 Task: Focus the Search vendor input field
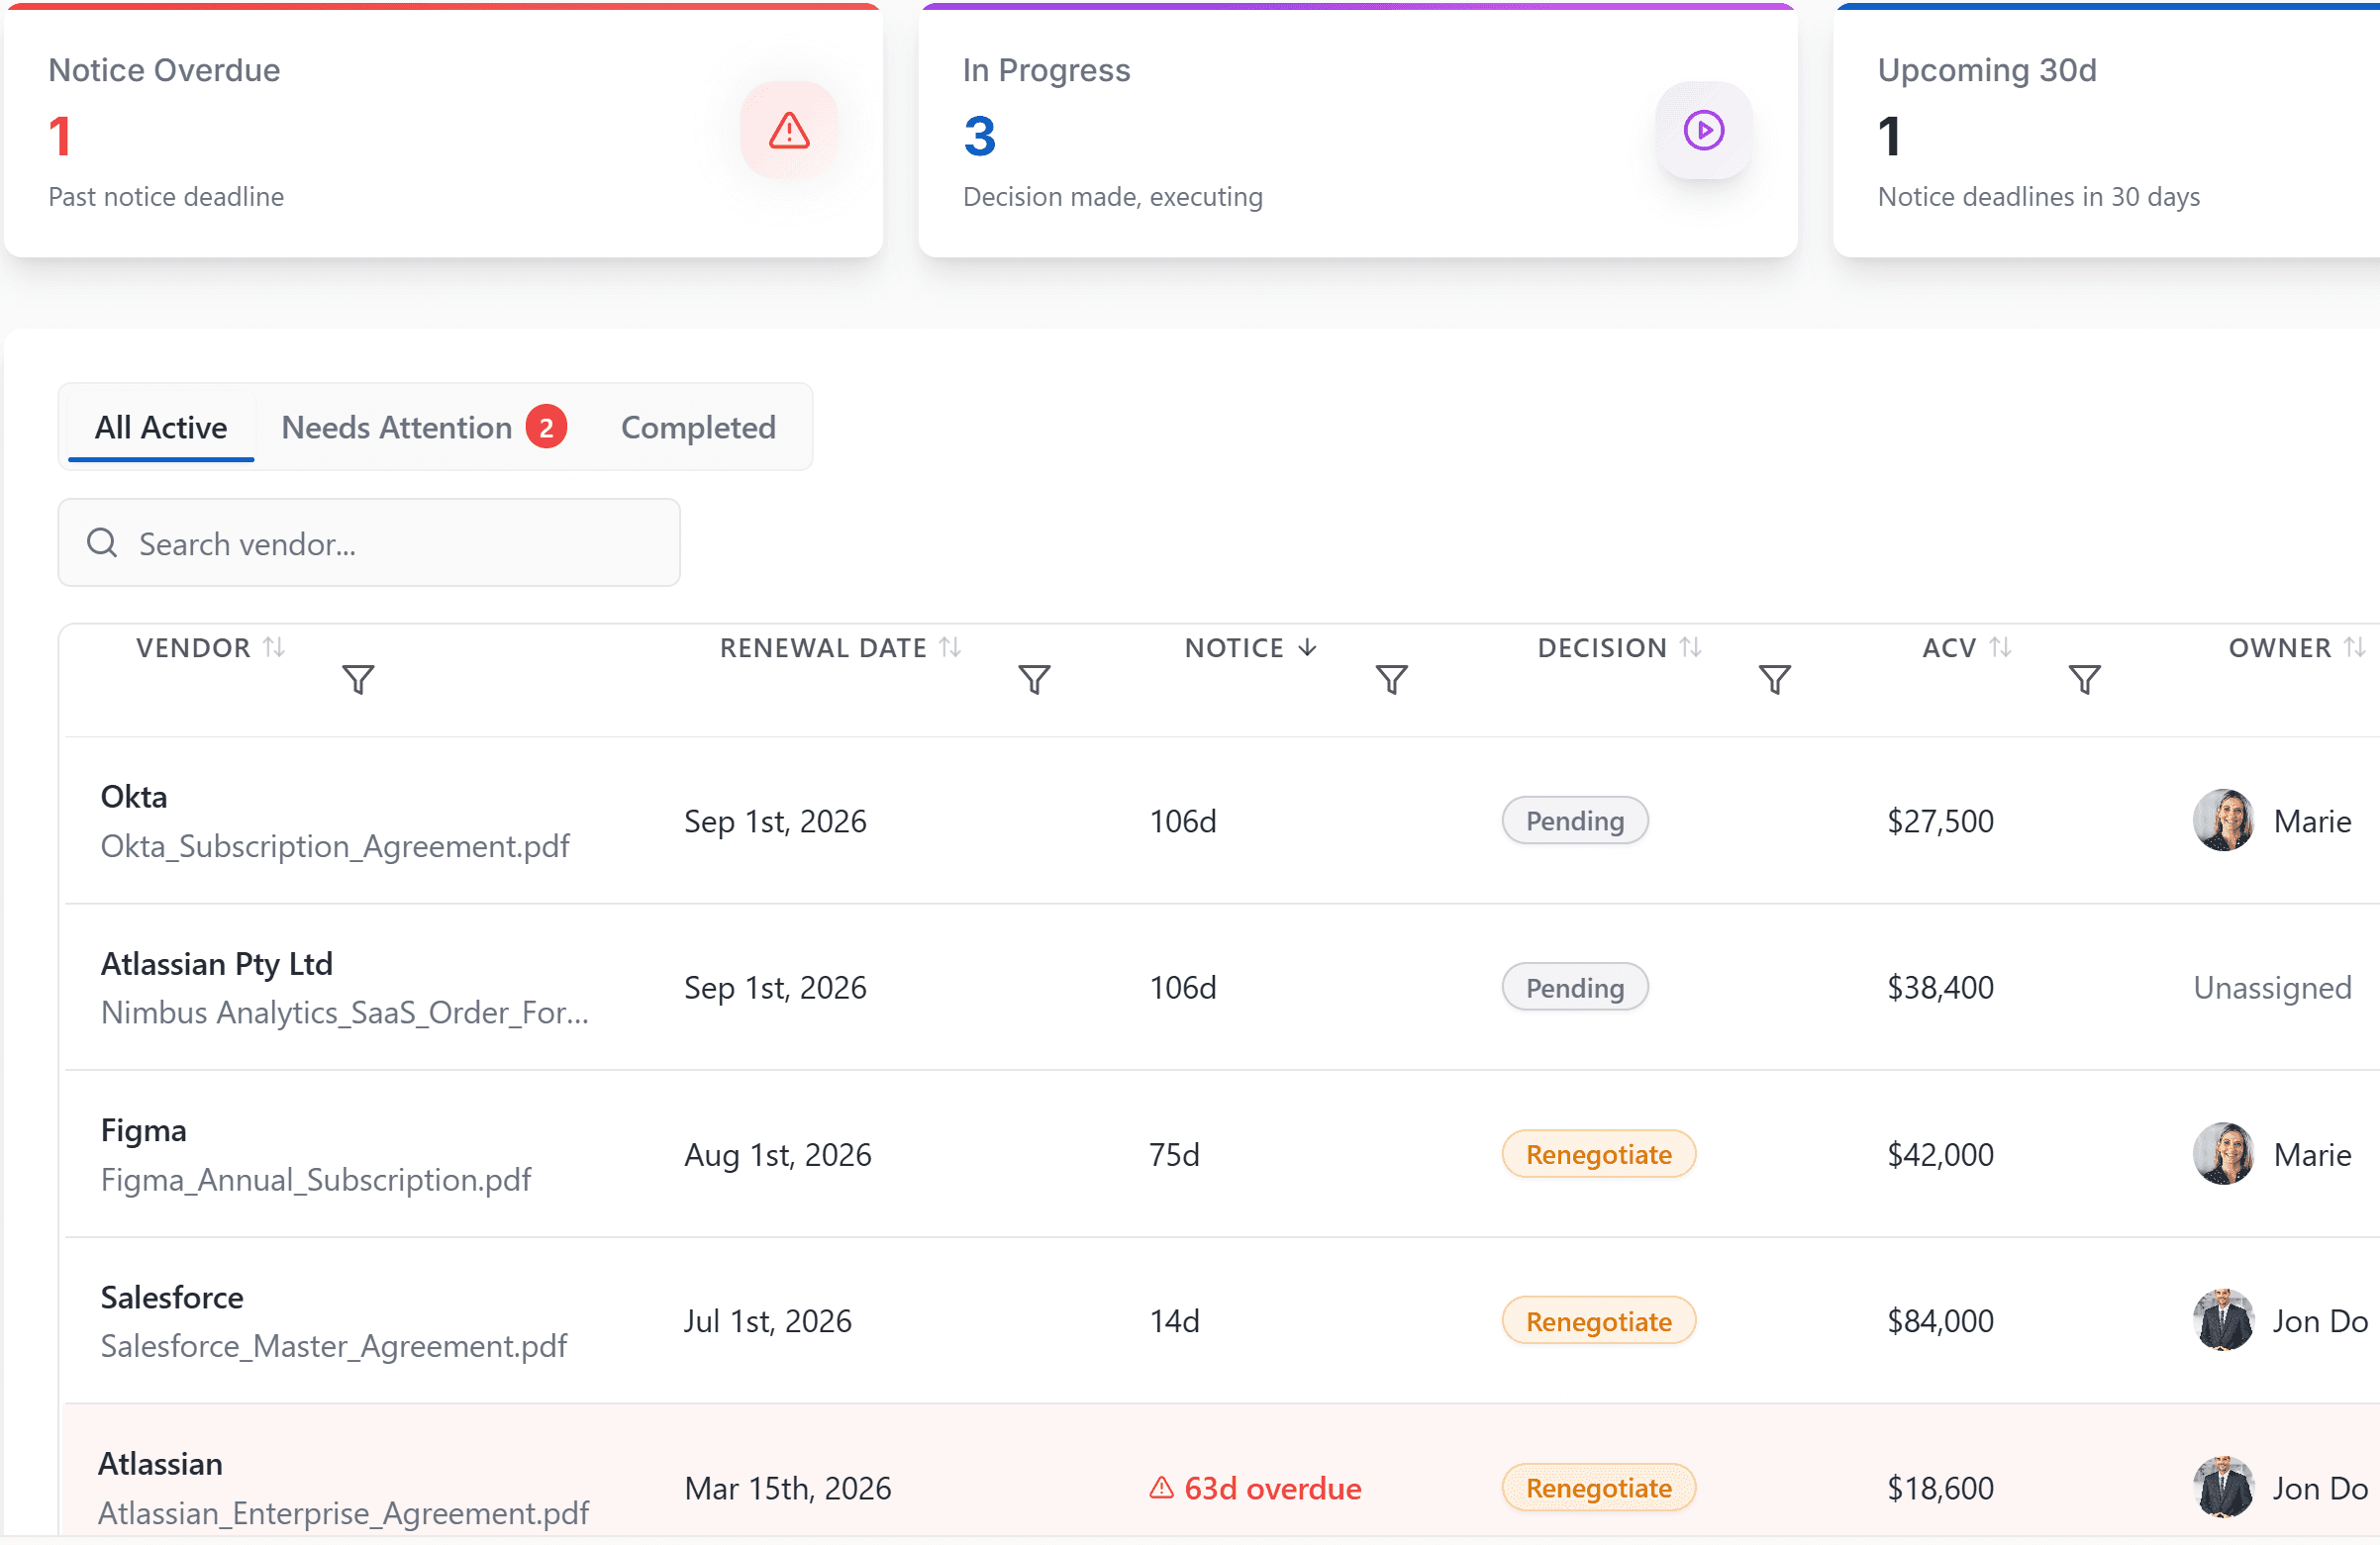click(x=400, y=543)
